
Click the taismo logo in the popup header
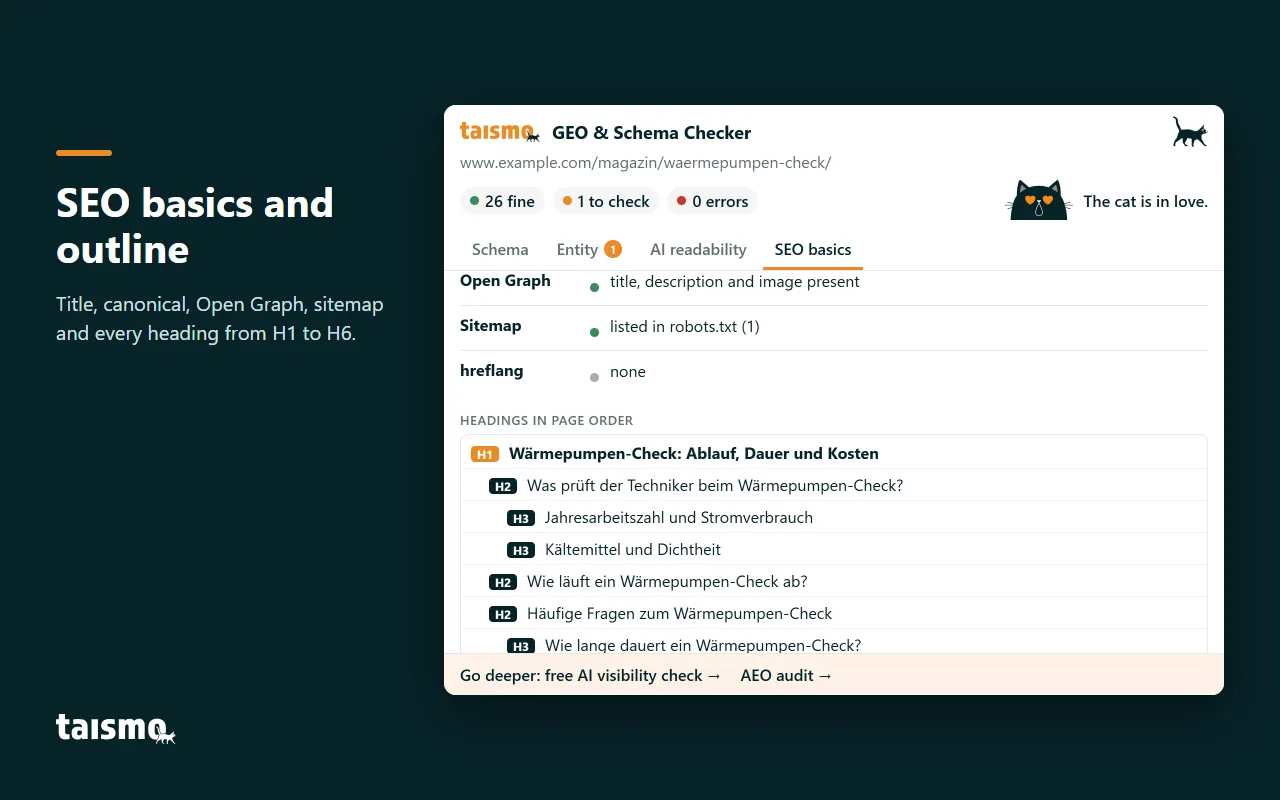500,132
